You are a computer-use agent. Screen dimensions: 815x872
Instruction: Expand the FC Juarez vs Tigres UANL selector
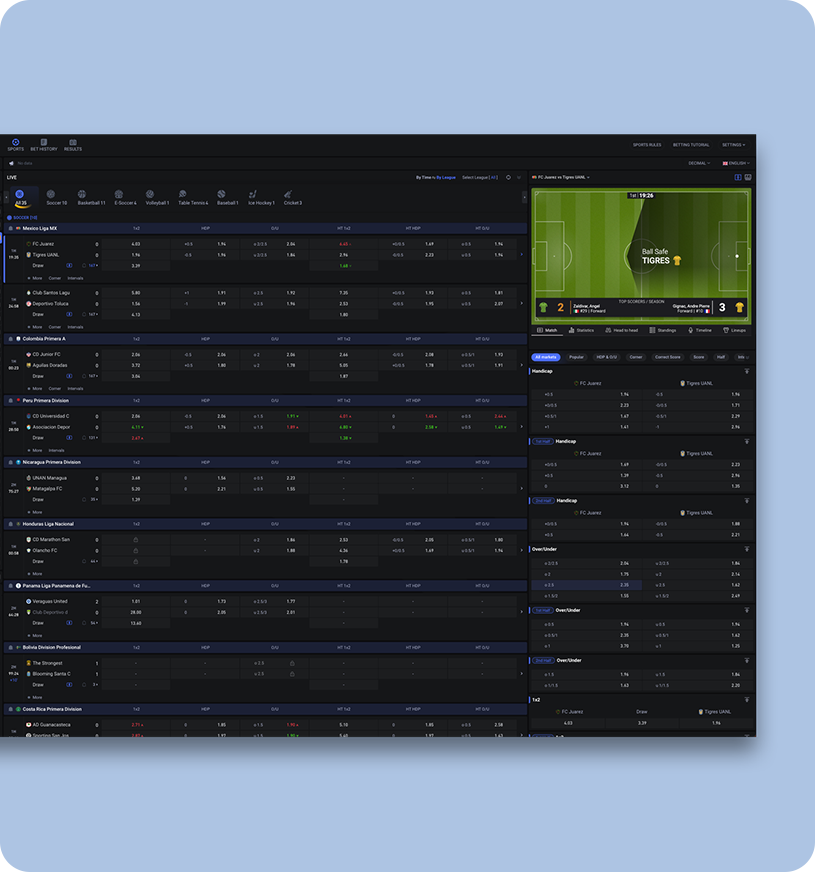[x=561, y=177]
